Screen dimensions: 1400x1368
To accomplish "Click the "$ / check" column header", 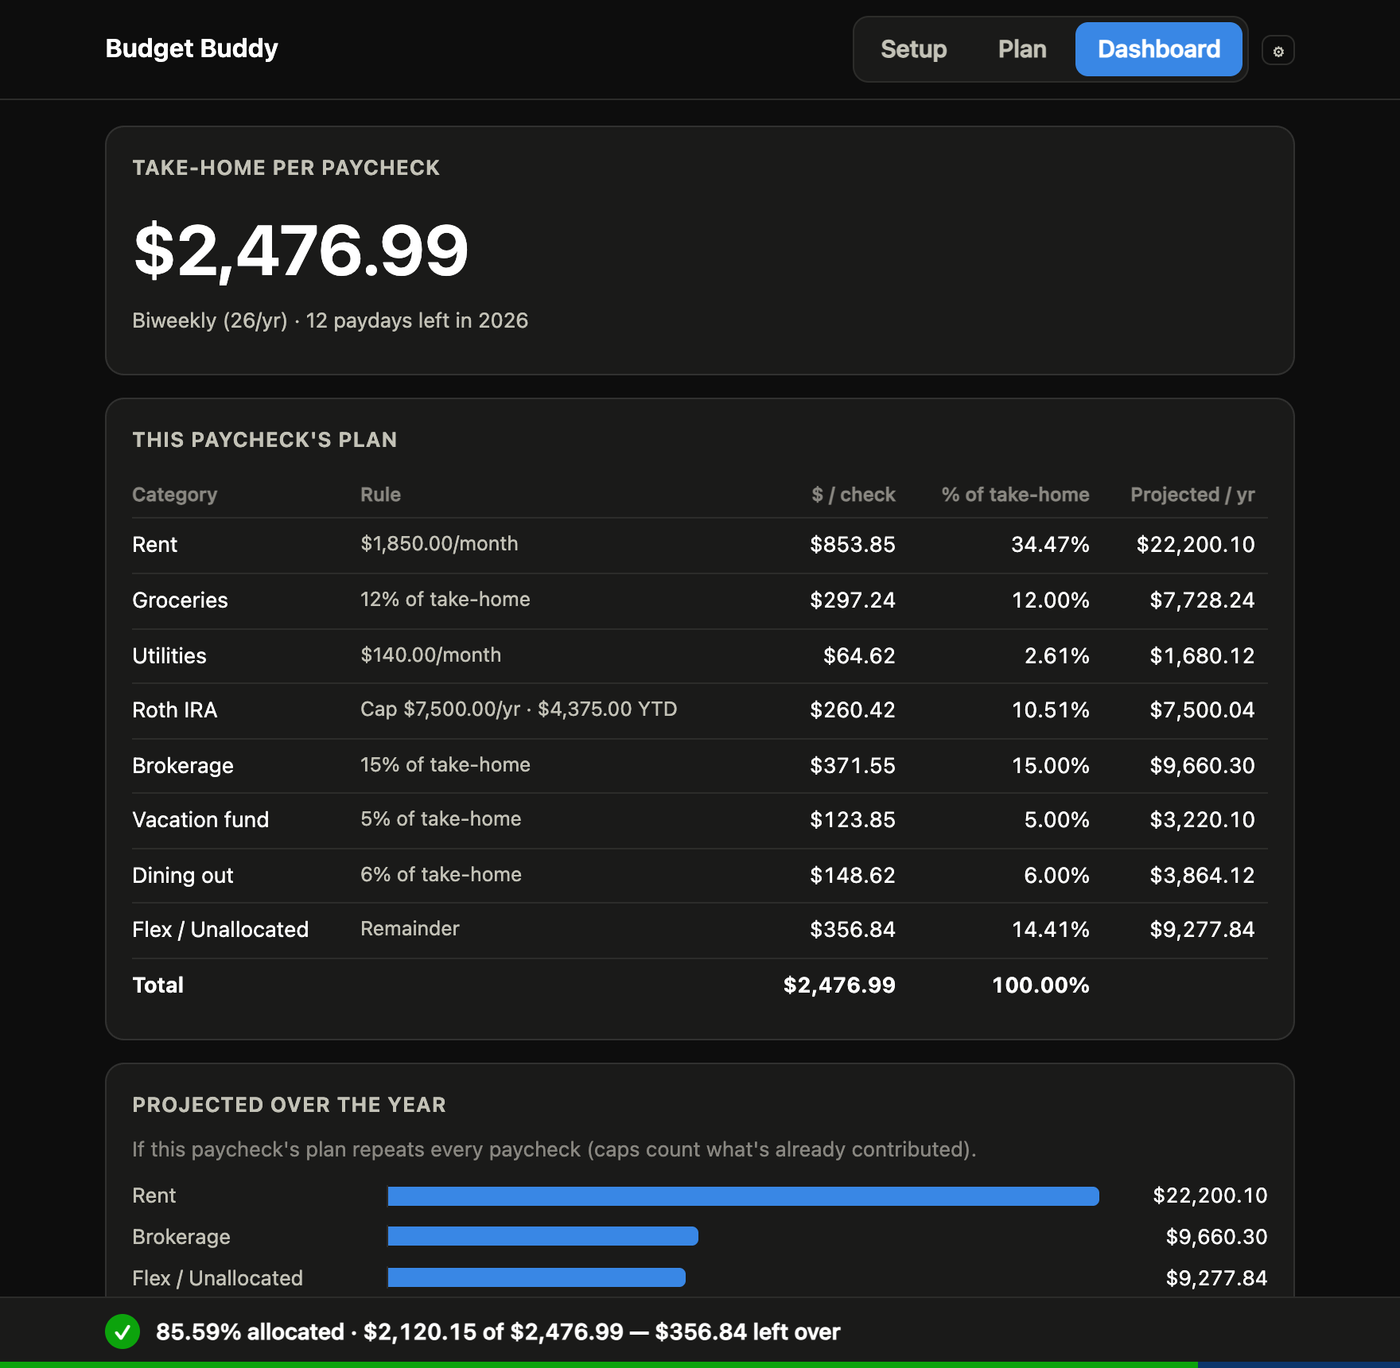I will (x=854, y=495).
